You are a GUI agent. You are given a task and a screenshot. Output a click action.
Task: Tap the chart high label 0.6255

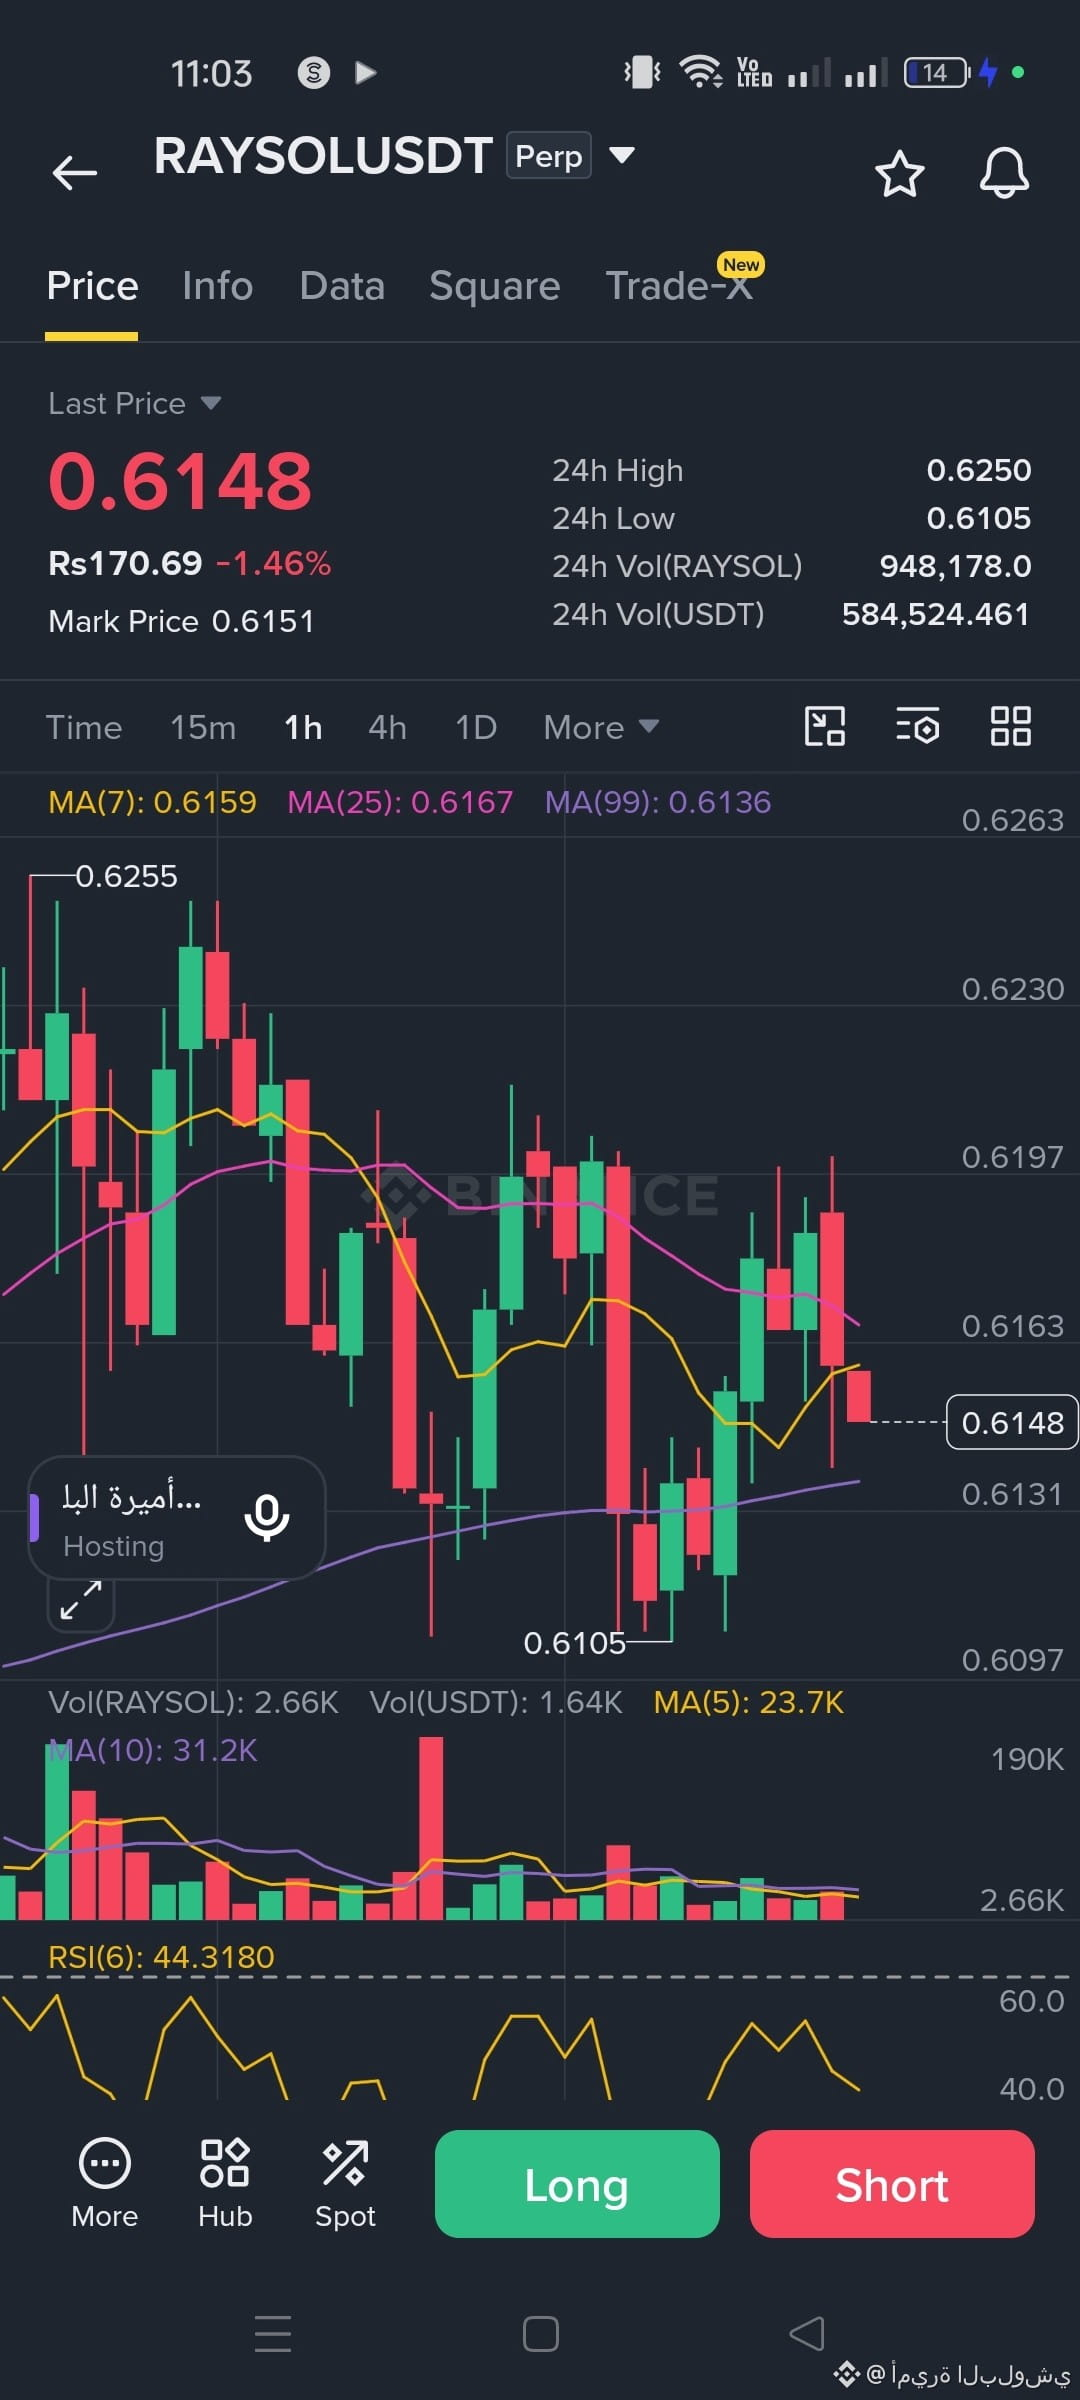[126, 876]
